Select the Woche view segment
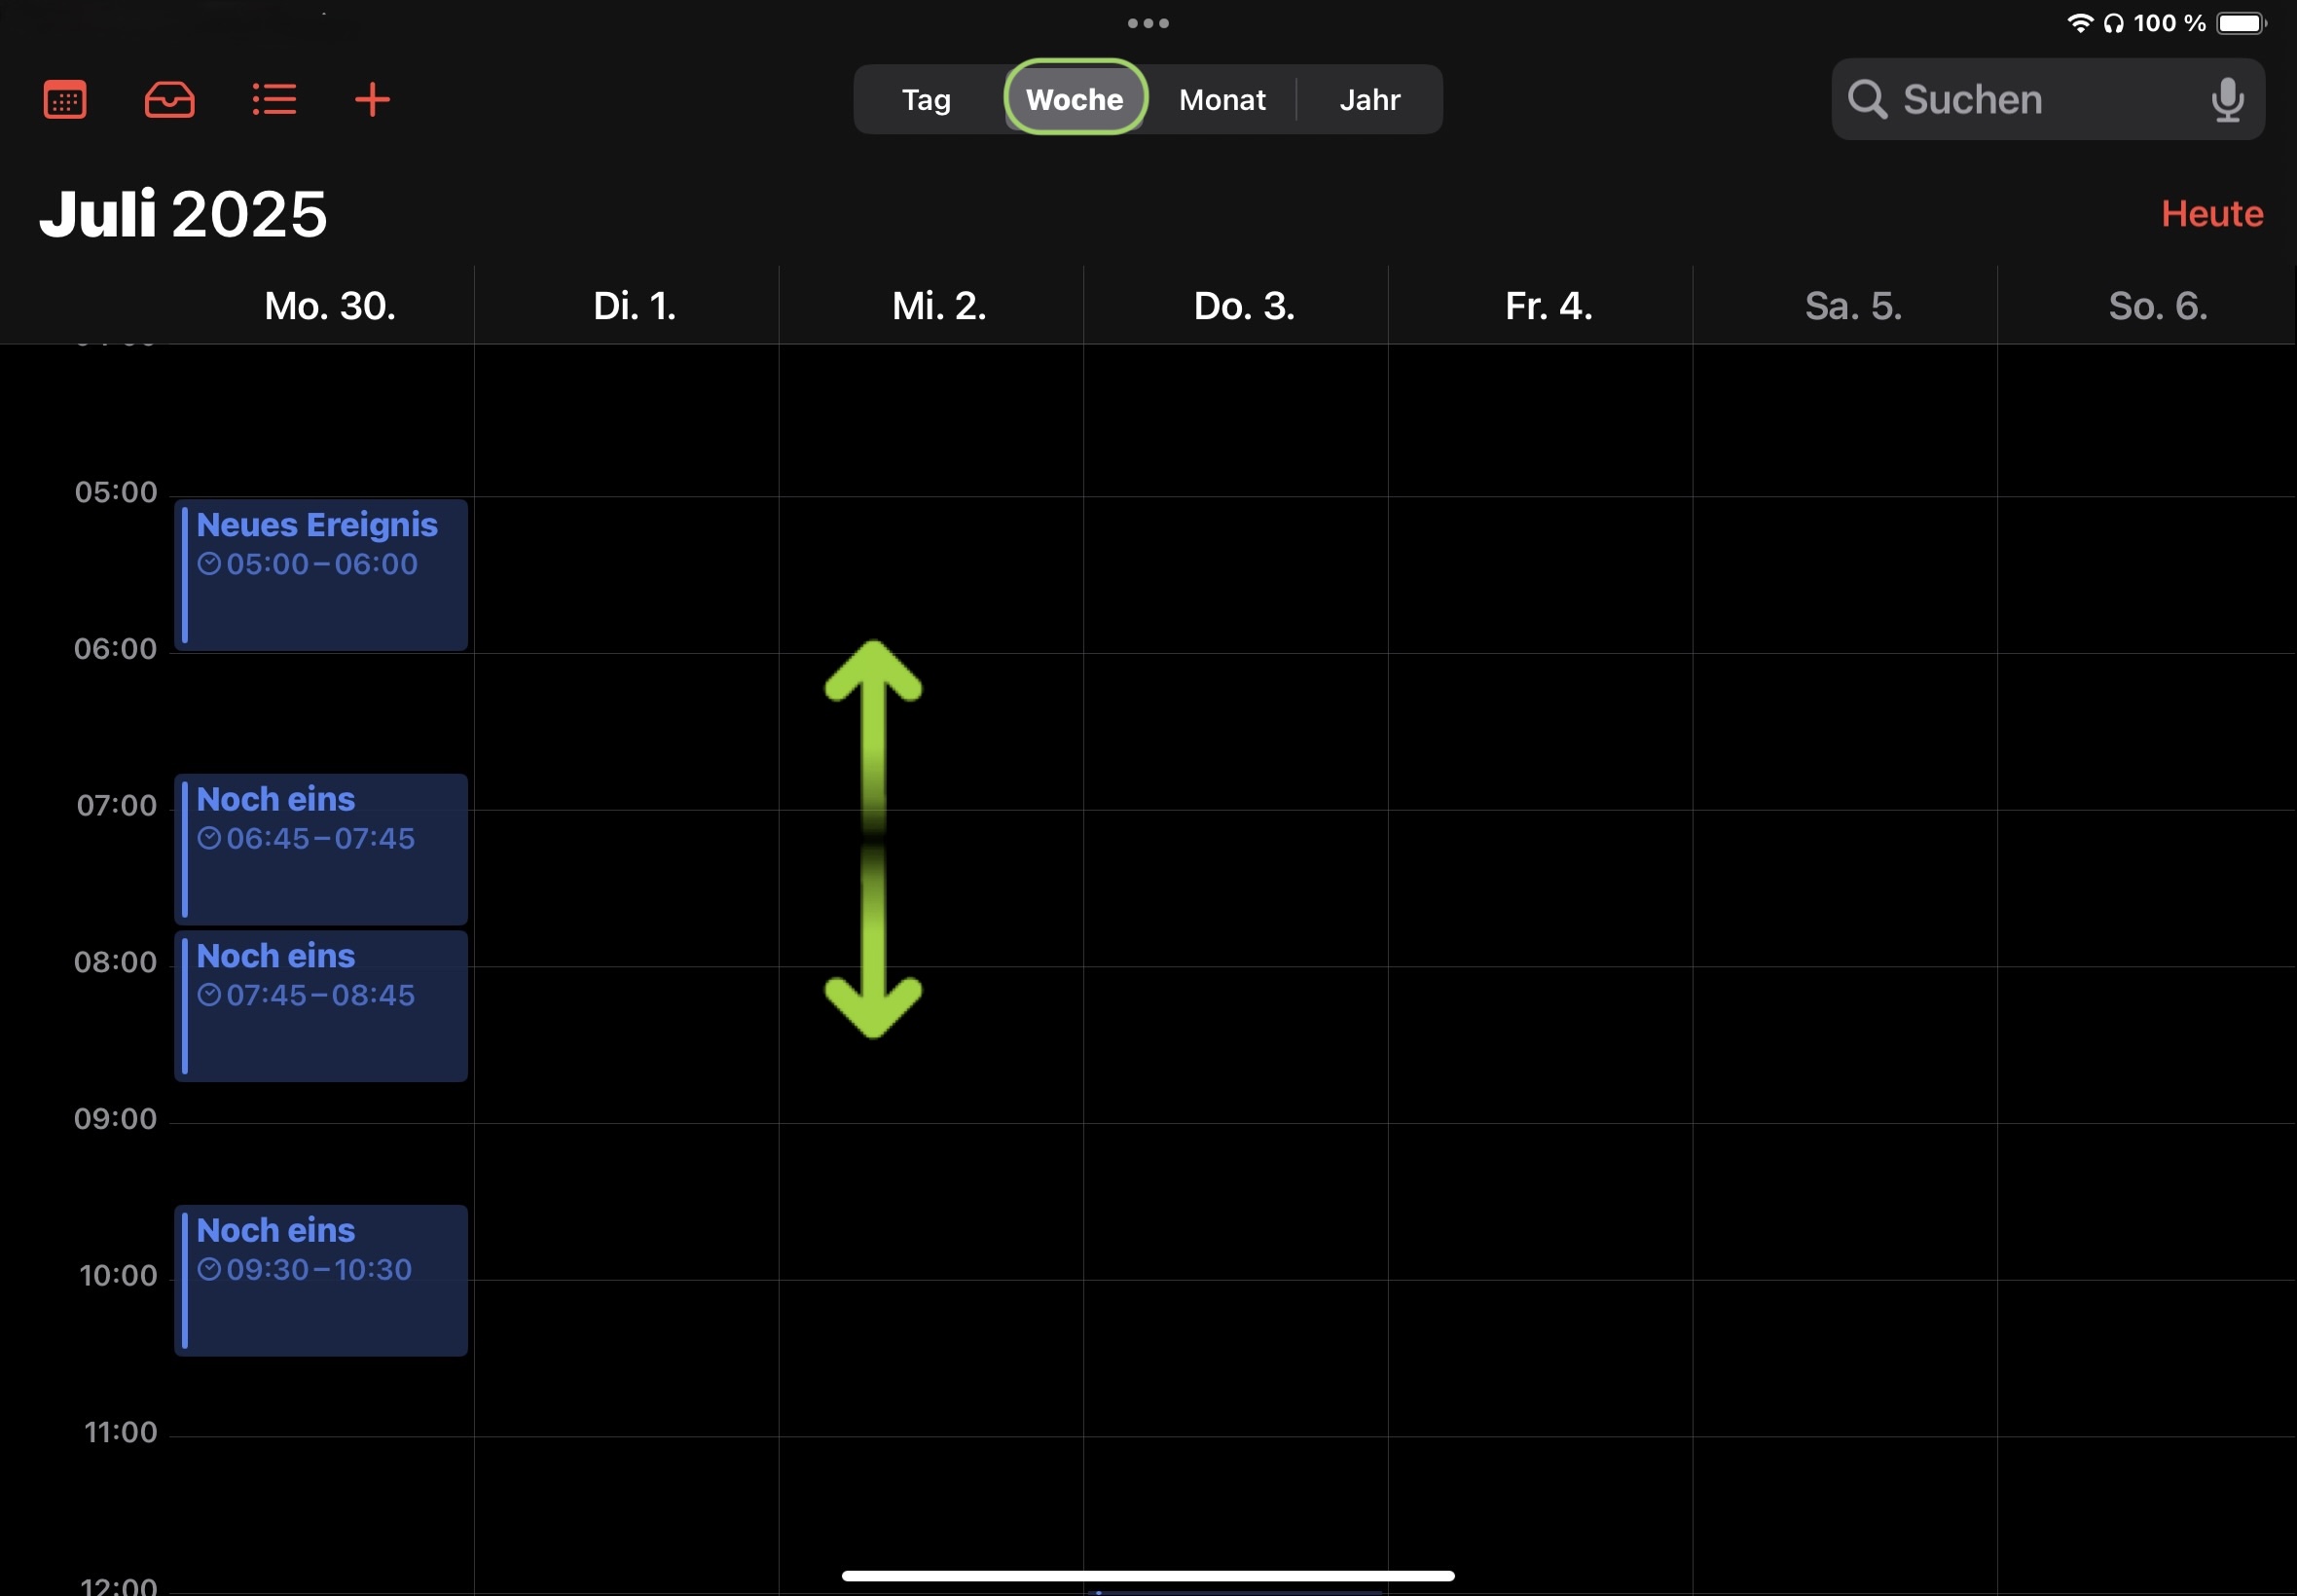Image resolution: width=2297 pixels, height=1596 pixels. click(1075, 100)
